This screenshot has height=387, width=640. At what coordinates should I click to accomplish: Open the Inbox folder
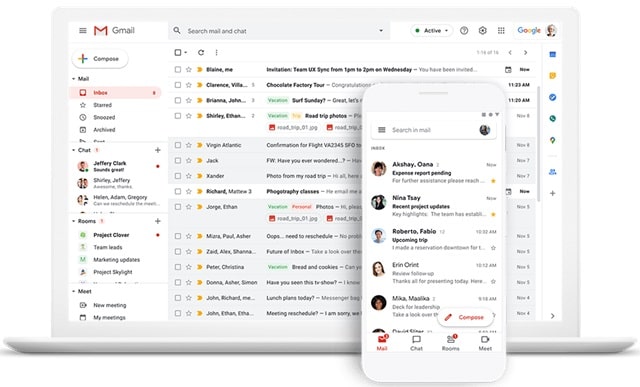click(x=115, y=93)
